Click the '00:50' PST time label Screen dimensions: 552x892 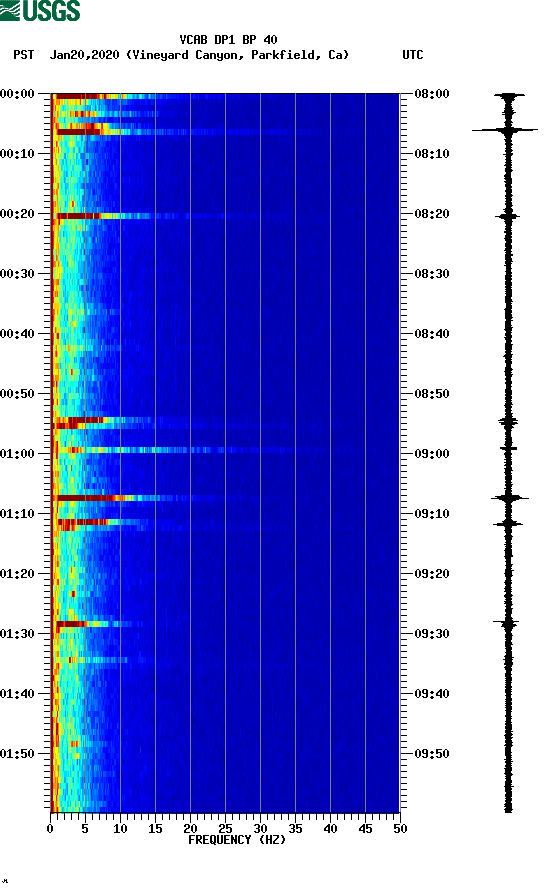[18, 394]
